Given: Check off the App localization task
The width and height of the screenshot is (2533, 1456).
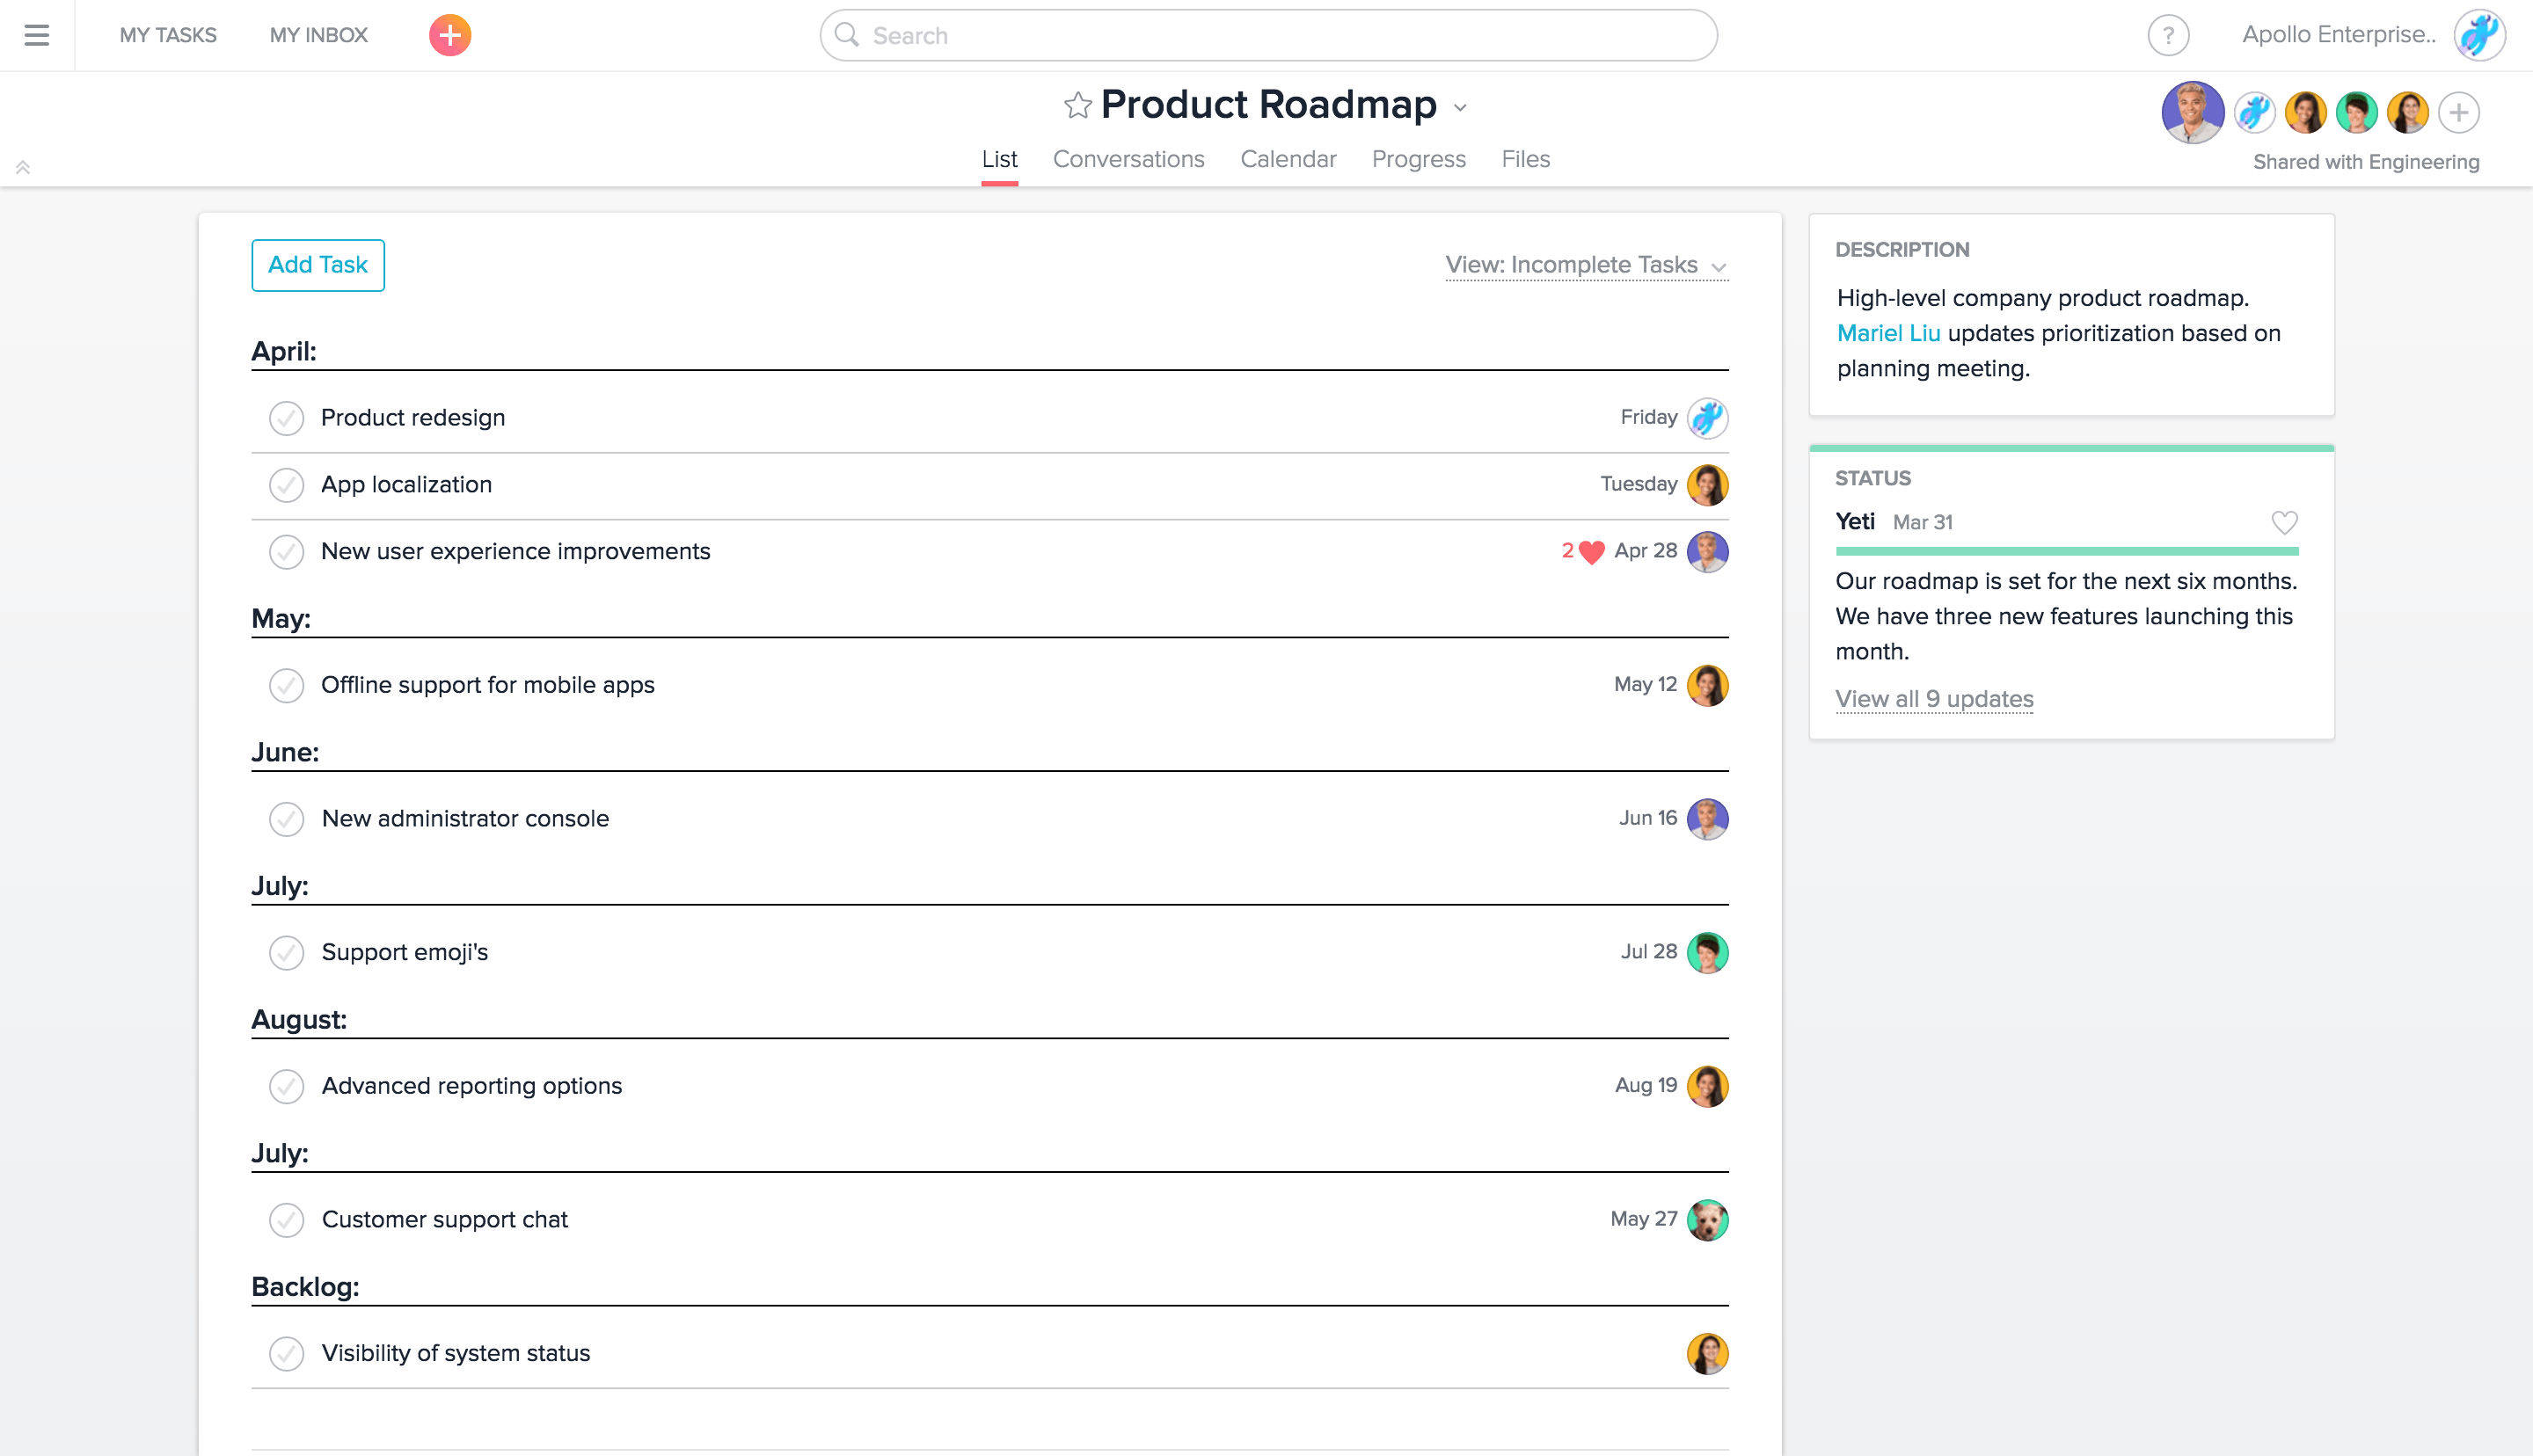Looking at the screenshot, I should coord(286,485).
